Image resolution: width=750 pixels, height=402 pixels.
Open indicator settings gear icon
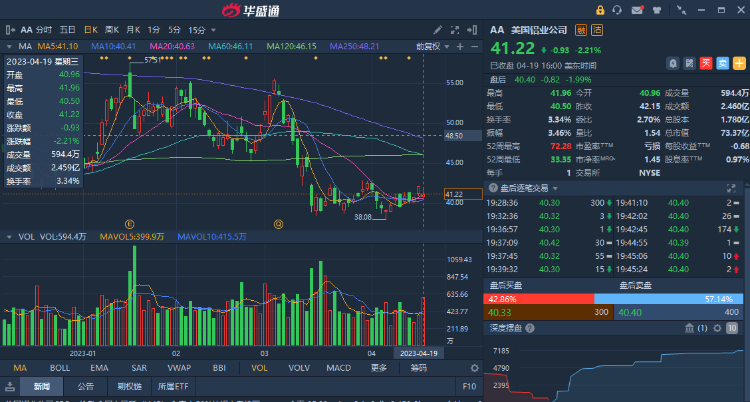tap(474, 368)
